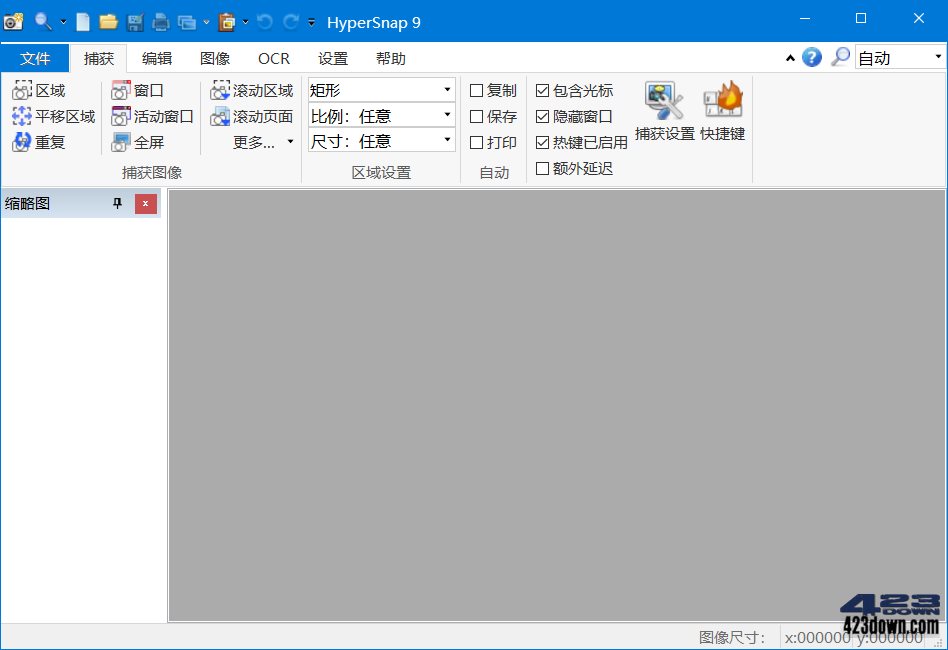948x650 pixels.
Task: Open 快捷键 hotkeys configuration
Action: (x=722, y=111)
